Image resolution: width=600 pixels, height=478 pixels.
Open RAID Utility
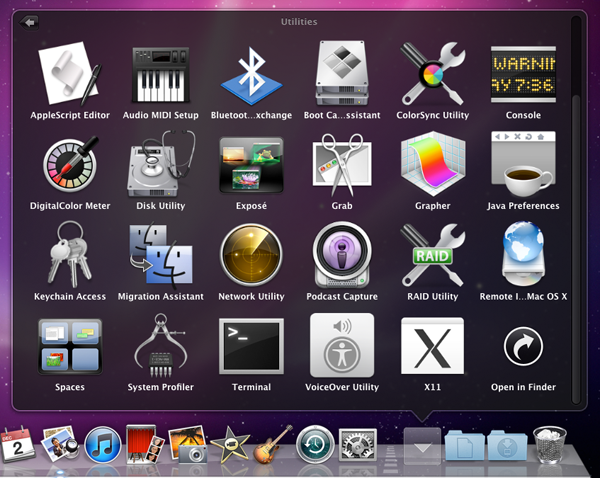(433, 255)
